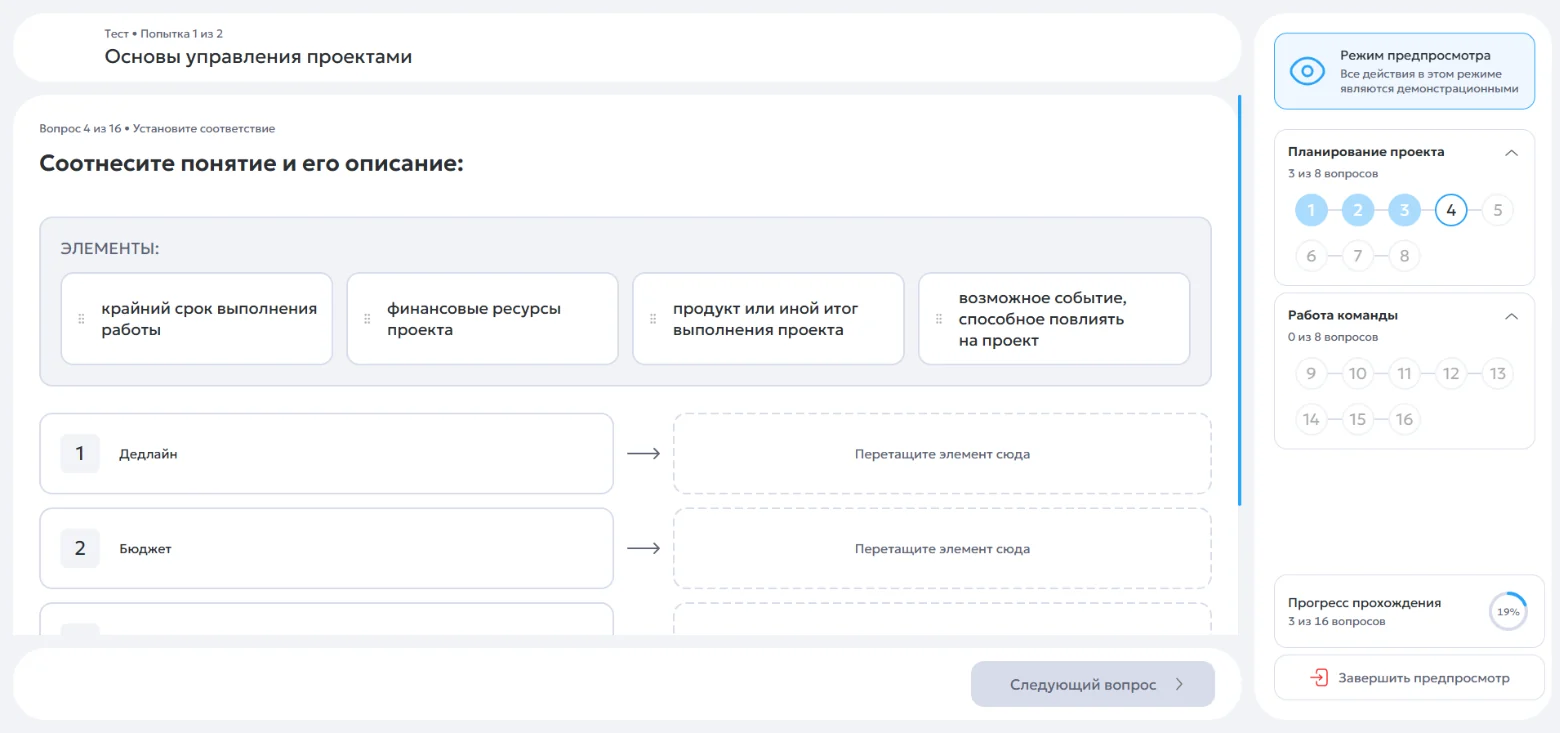Open question 13
This screenshot has height=733, width=1560.
(1497, 374)
